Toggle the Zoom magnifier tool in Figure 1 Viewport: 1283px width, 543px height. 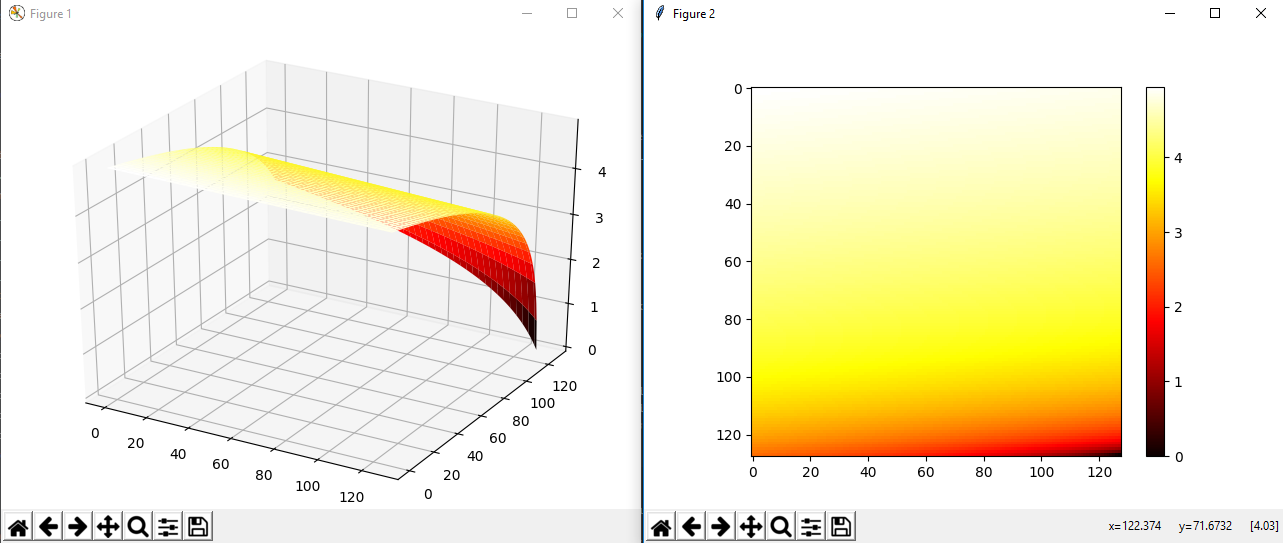click(x=138, y=526)
